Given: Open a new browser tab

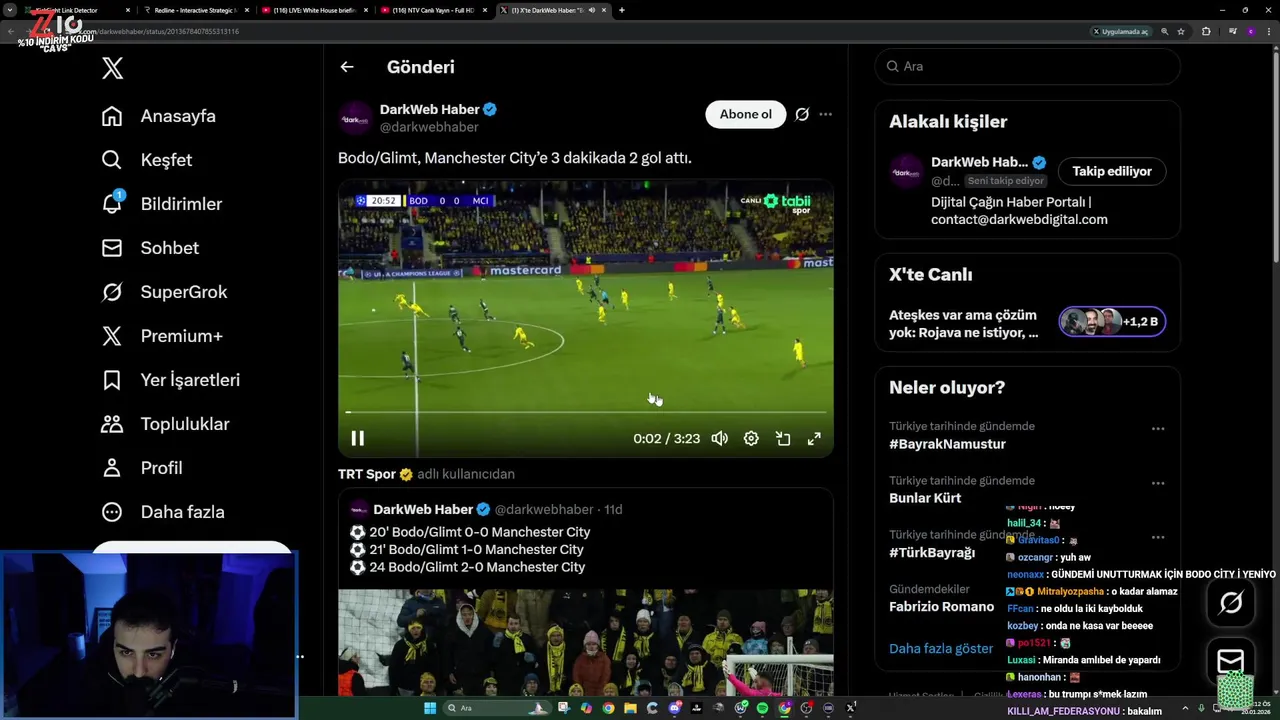Looking at the screenshot, I should 622,10.
